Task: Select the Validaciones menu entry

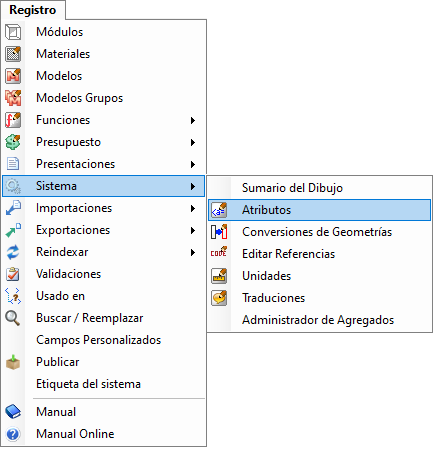Action: point(103,274)
